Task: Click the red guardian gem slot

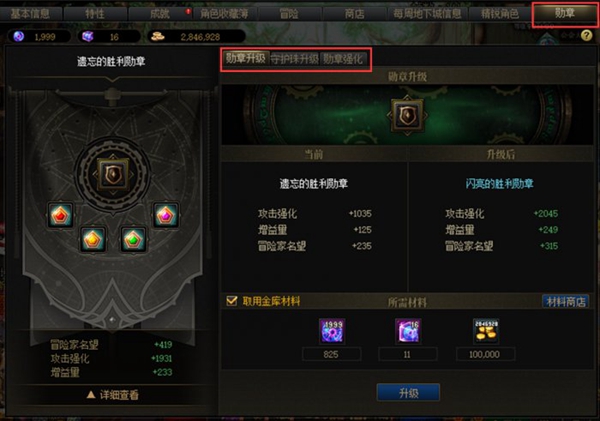Action: coord(60,215)
